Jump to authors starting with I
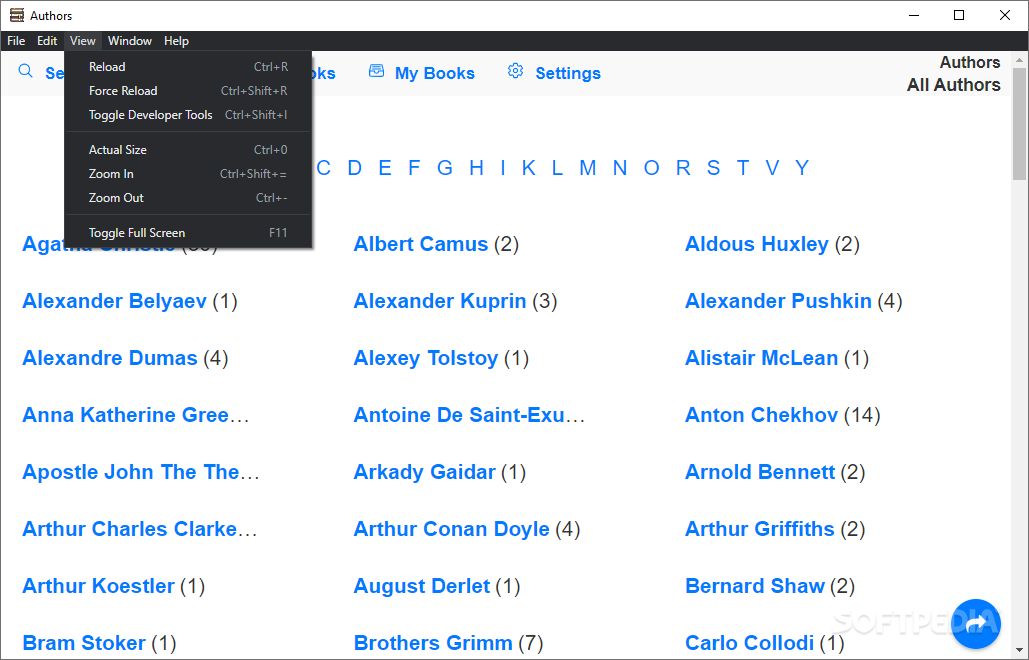Image resolution: width=1029 pixels, height=660 pixels. pyautogui.click(x=503, y=168)
